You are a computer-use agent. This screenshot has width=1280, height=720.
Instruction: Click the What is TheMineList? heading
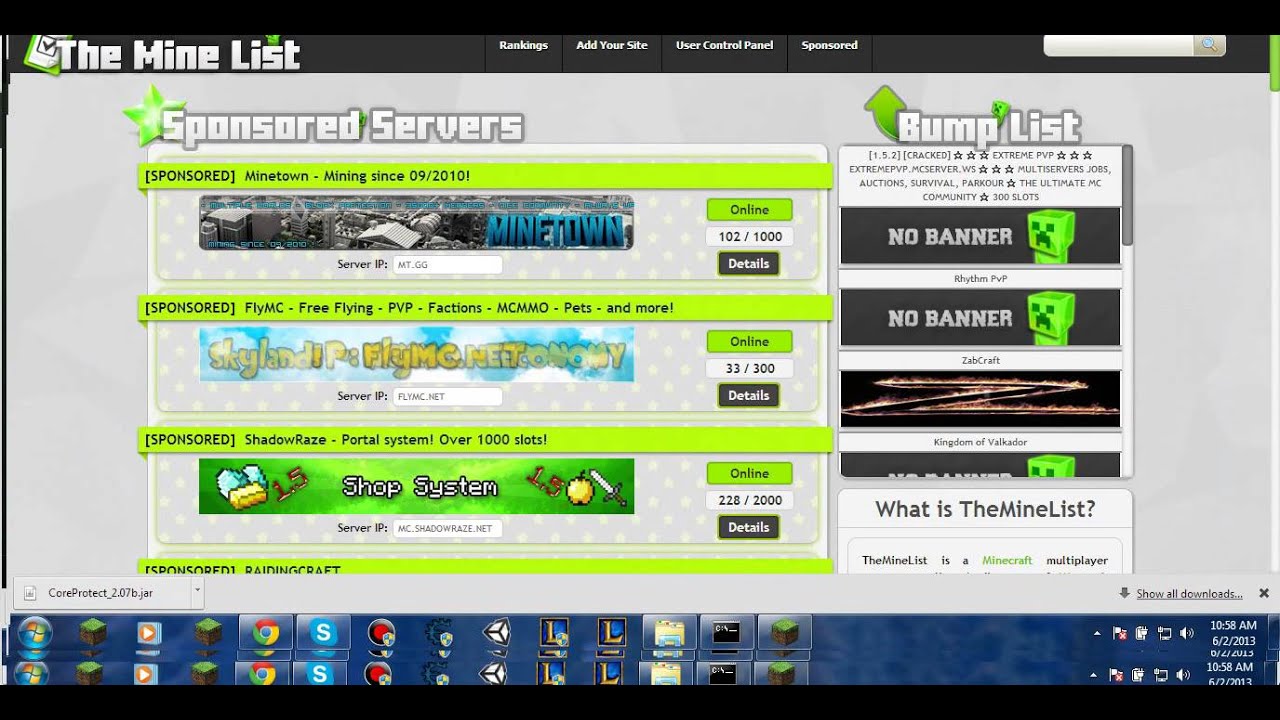(x=985, y=509)
